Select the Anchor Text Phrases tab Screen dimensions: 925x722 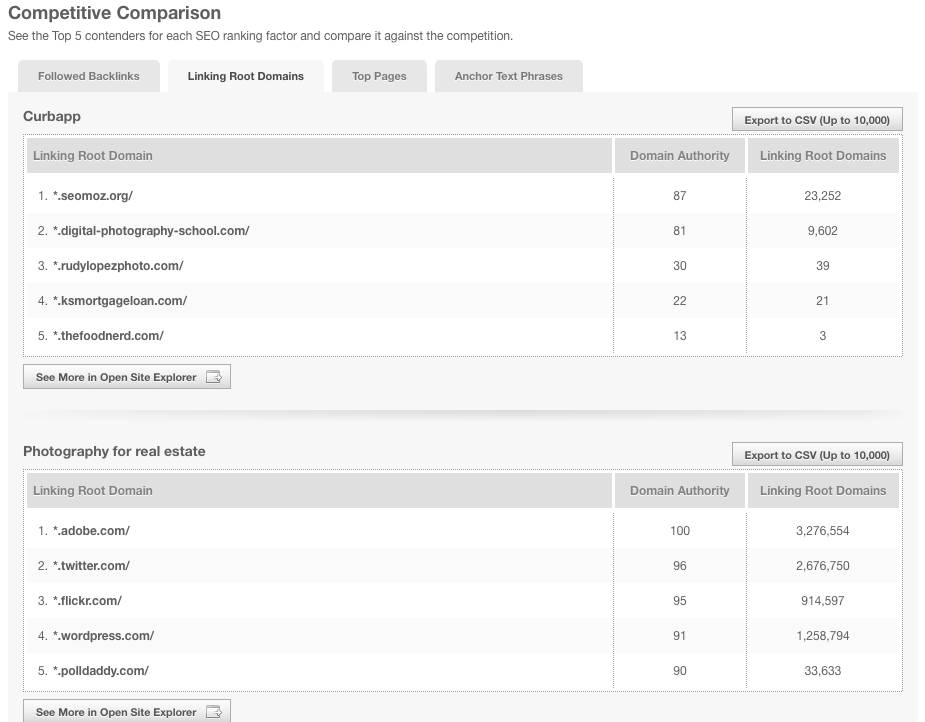(x=508, y=75)
